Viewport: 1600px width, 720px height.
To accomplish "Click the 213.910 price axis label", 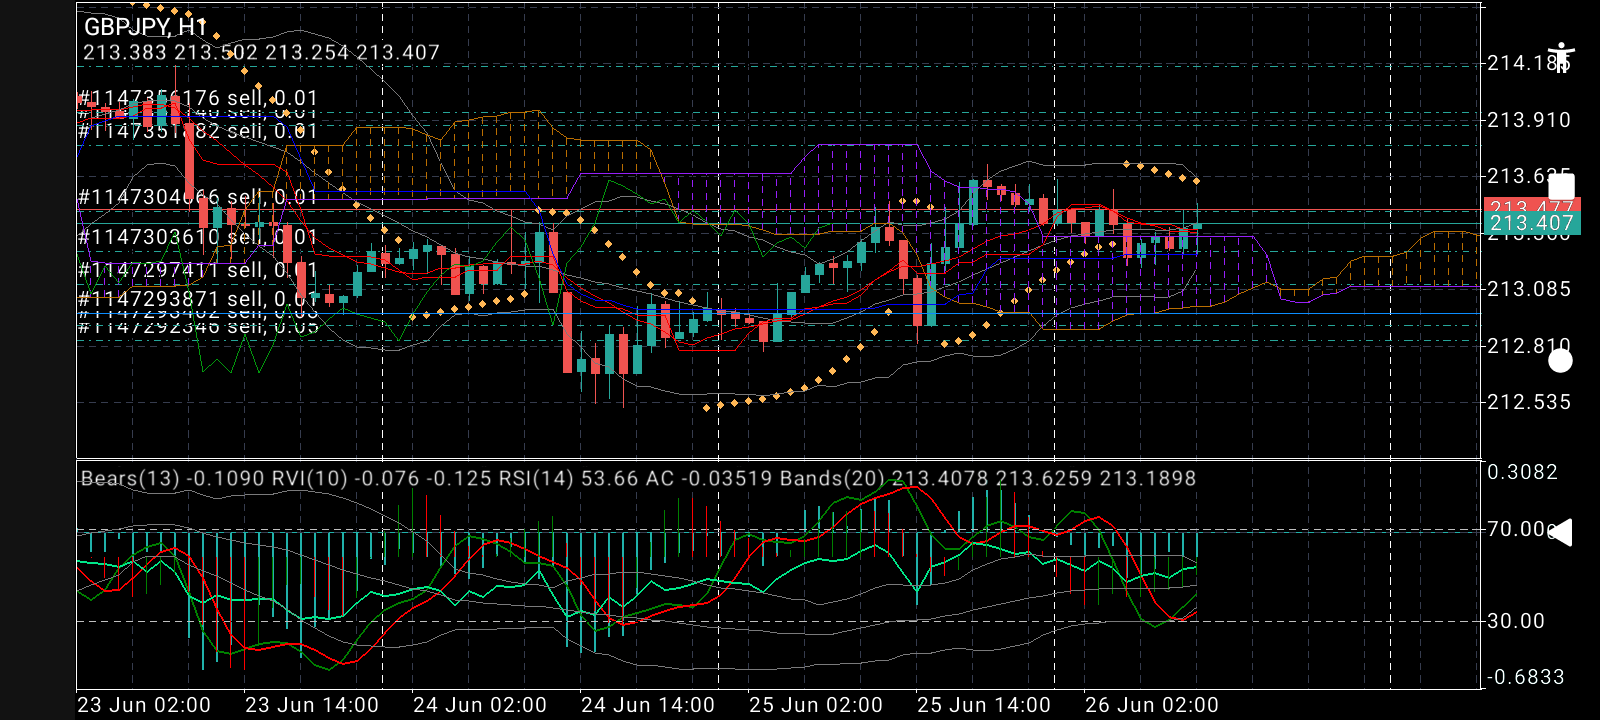I will pyautogui.click(x=1529, y=120).
